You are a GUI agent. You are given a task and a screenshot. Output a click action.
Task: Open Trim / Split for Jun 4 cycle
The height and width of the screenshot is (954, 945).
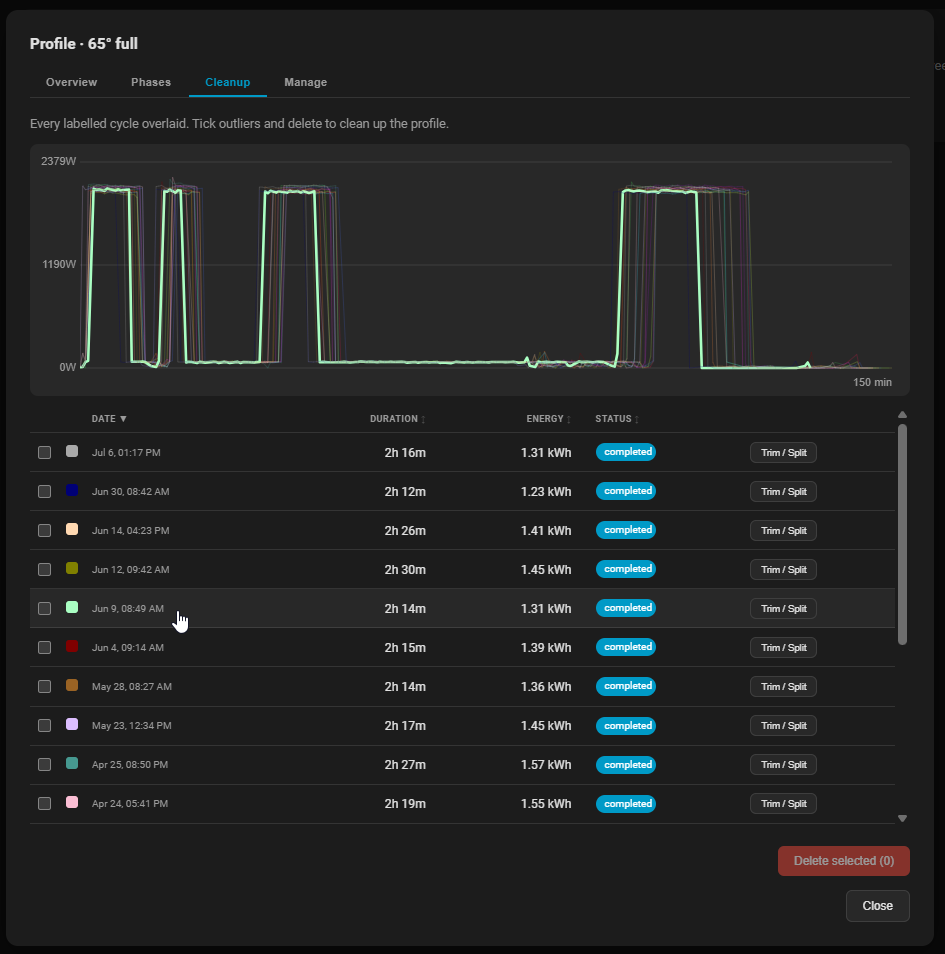click(783, 647)
